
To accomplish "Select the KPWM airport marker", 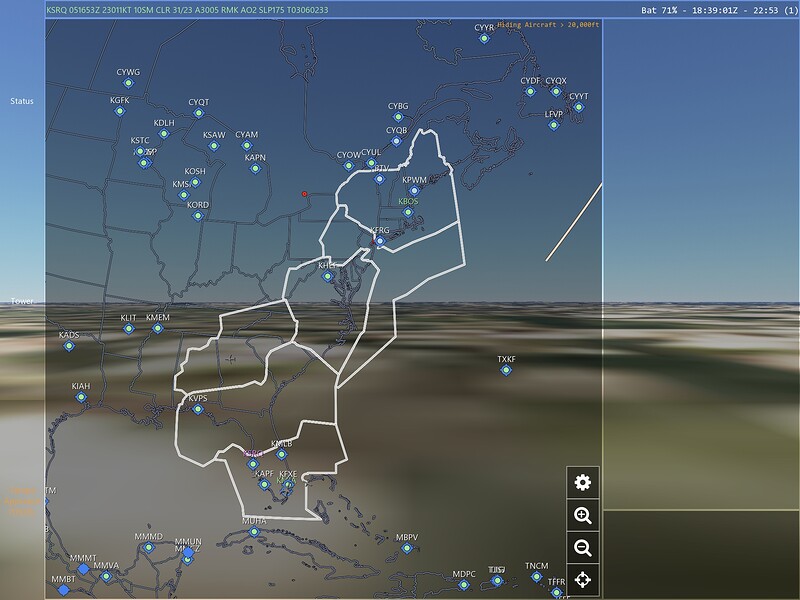I will pos(414,191).
